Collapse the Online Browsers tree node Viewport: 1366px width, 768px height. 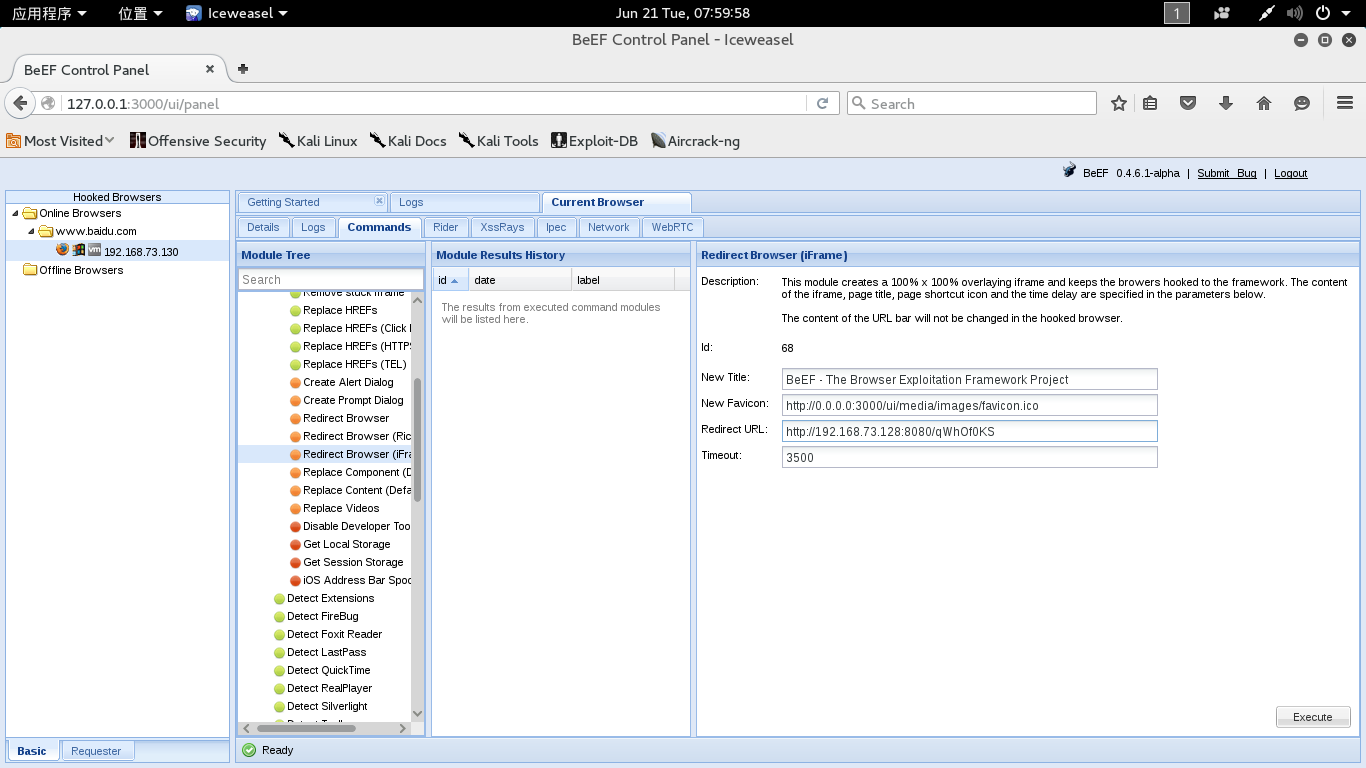tap(15, 213)
